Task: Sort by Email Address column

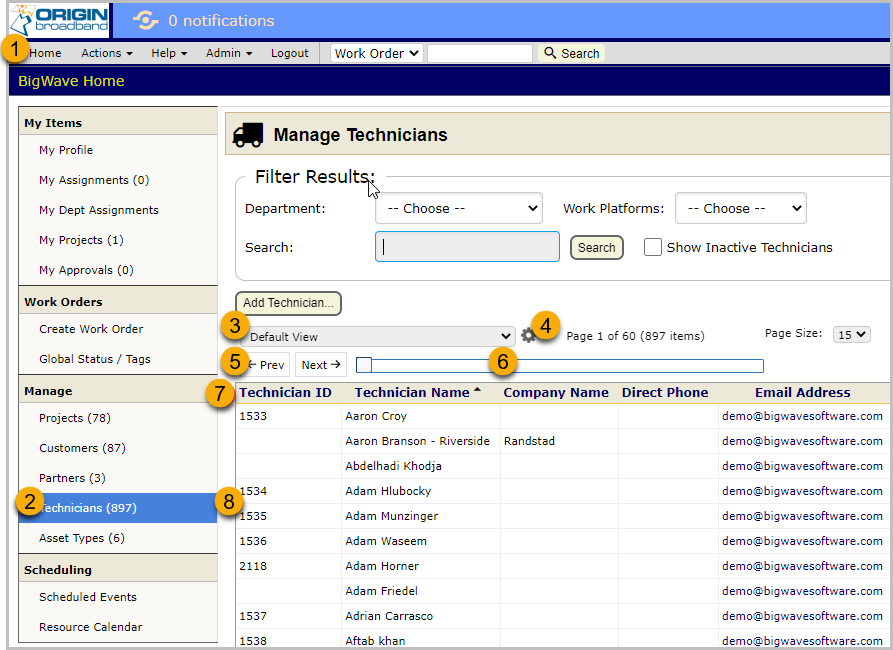Action: tap(802, 393)
